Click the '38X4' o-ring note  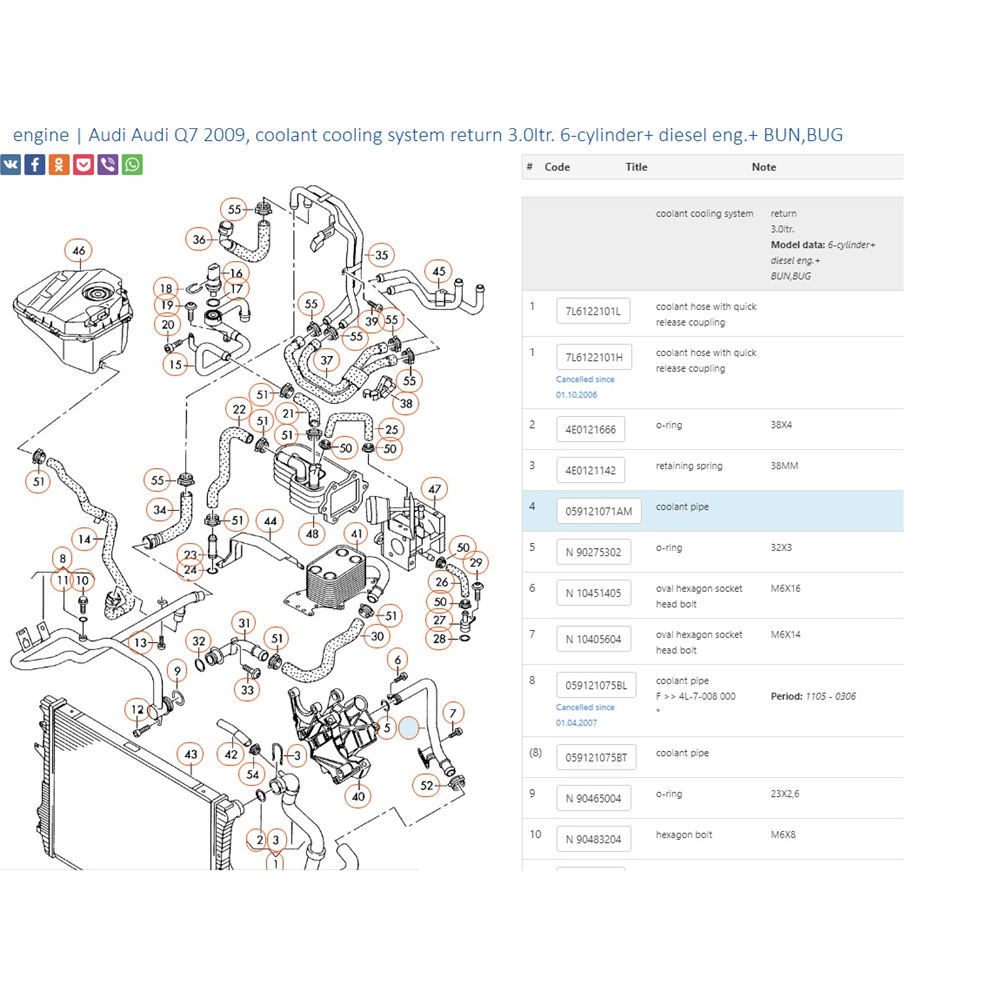[x=781, y=425]
